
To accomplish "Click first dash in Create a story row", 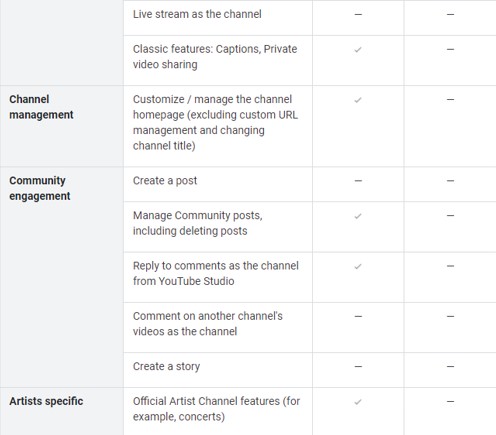I will click(x=358, y=366).
